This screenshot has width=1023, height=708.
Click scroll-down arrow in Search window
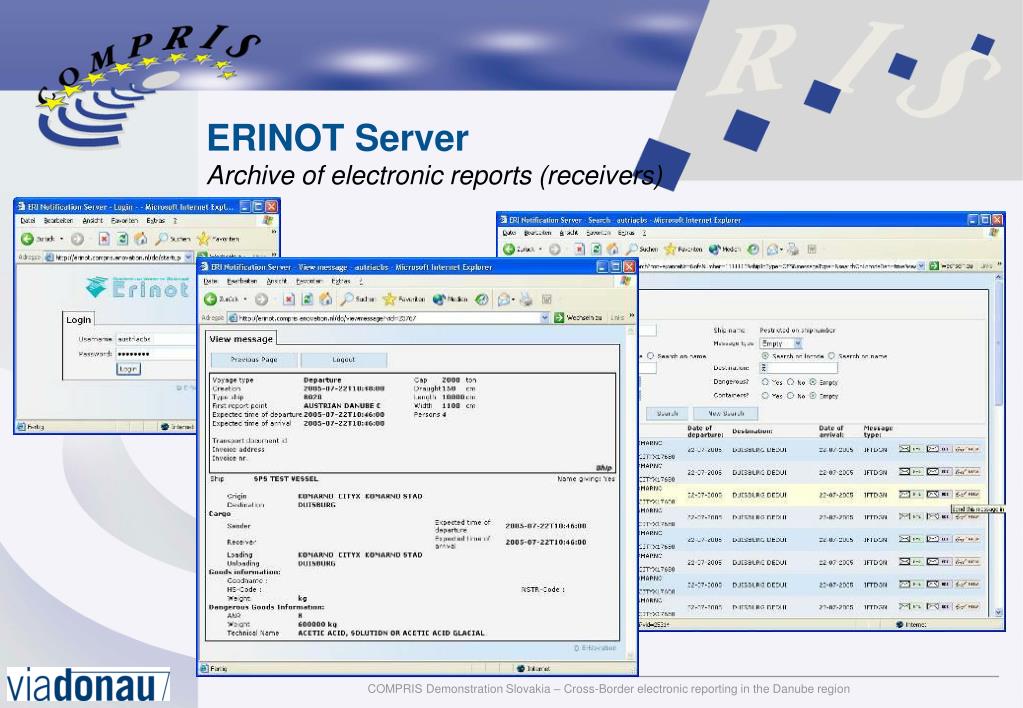point(999,612)
